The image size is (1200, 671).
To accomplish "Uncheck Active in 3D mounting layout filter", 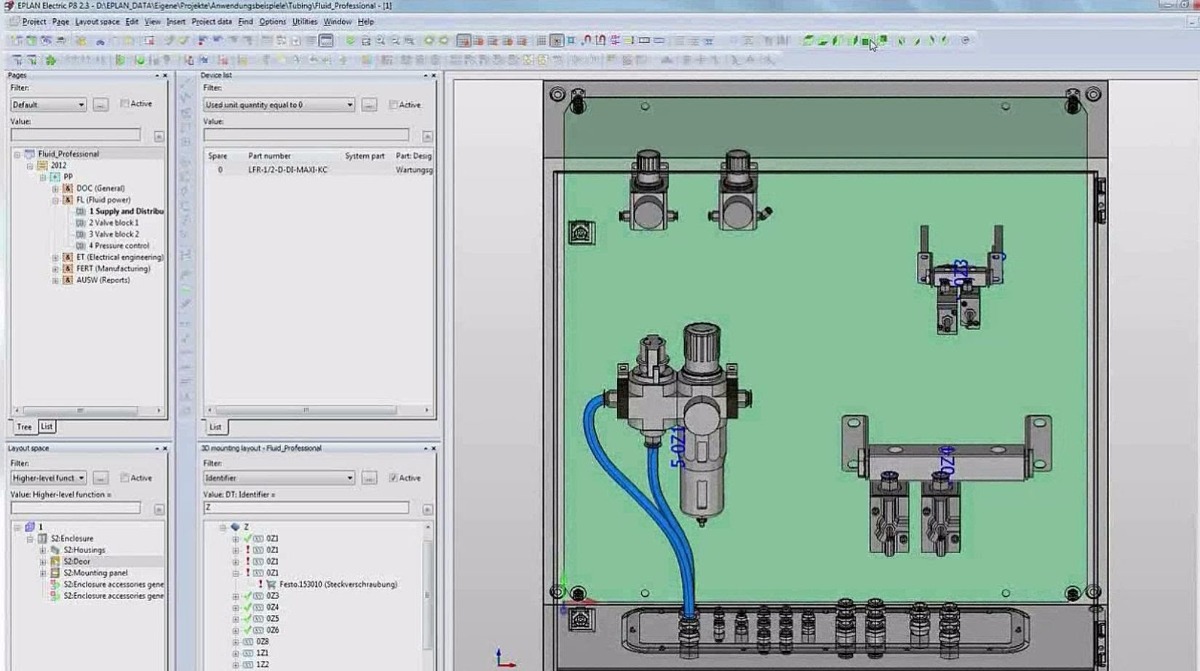I will (x=393, y=478).
